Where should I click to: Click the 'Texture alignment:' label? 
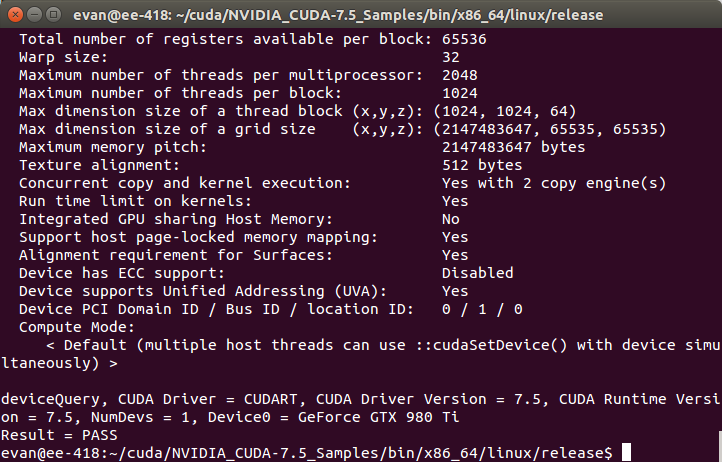click(x=95, y=165)
